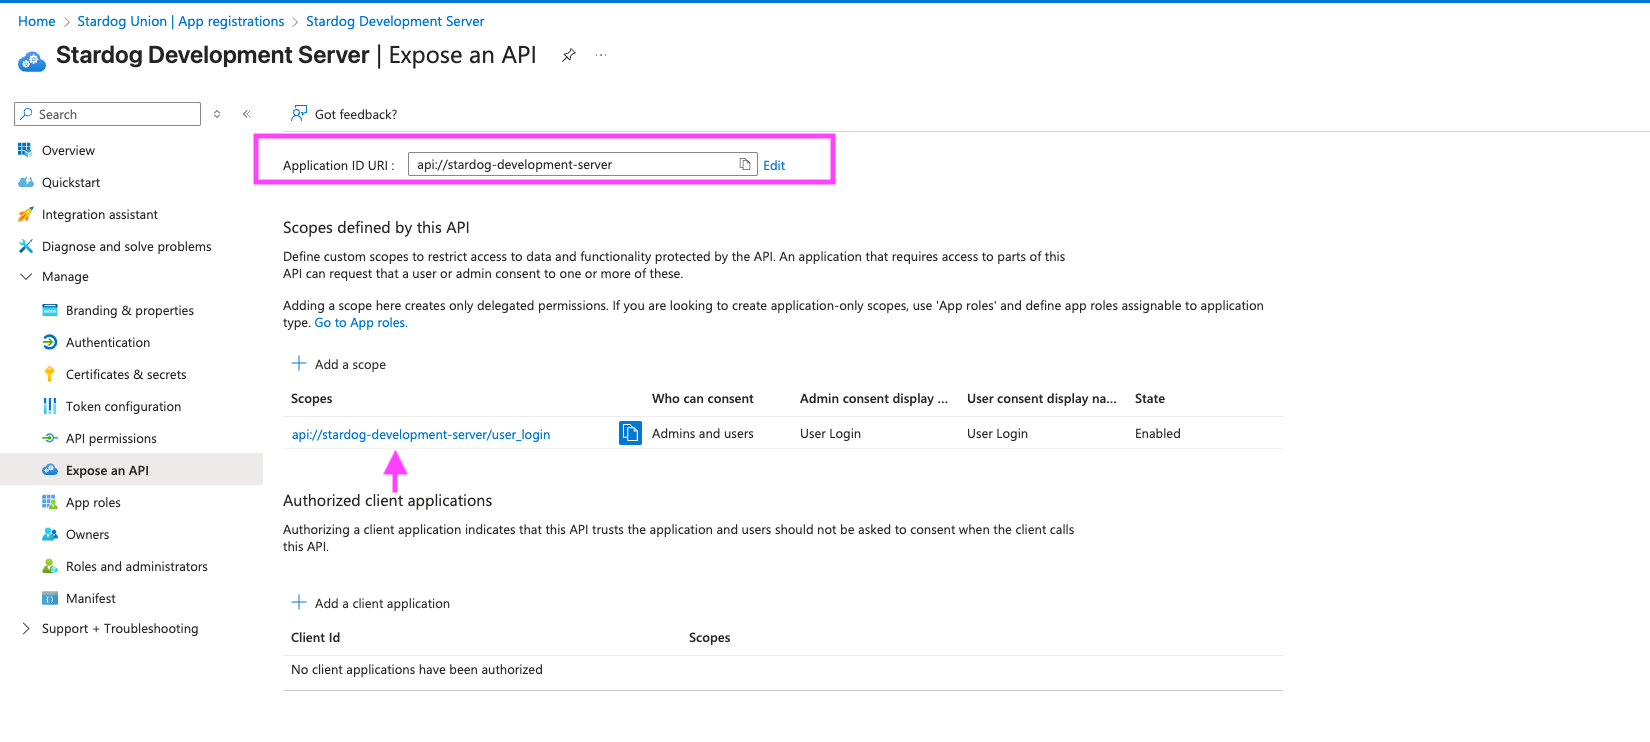Click the Who can consent column header
The image size is (1650, 742).
coord(703,398)
